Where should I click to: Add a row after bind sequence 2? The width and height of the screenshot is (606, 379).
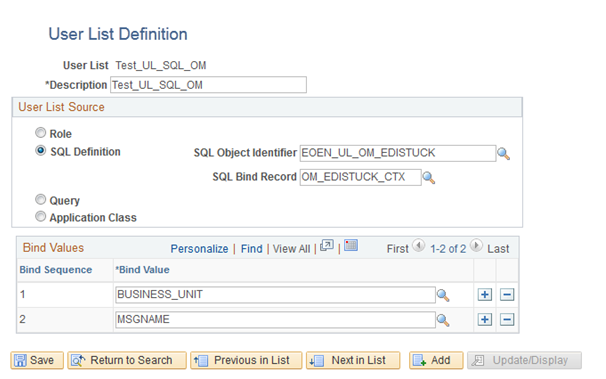click(x=485, y=320)
